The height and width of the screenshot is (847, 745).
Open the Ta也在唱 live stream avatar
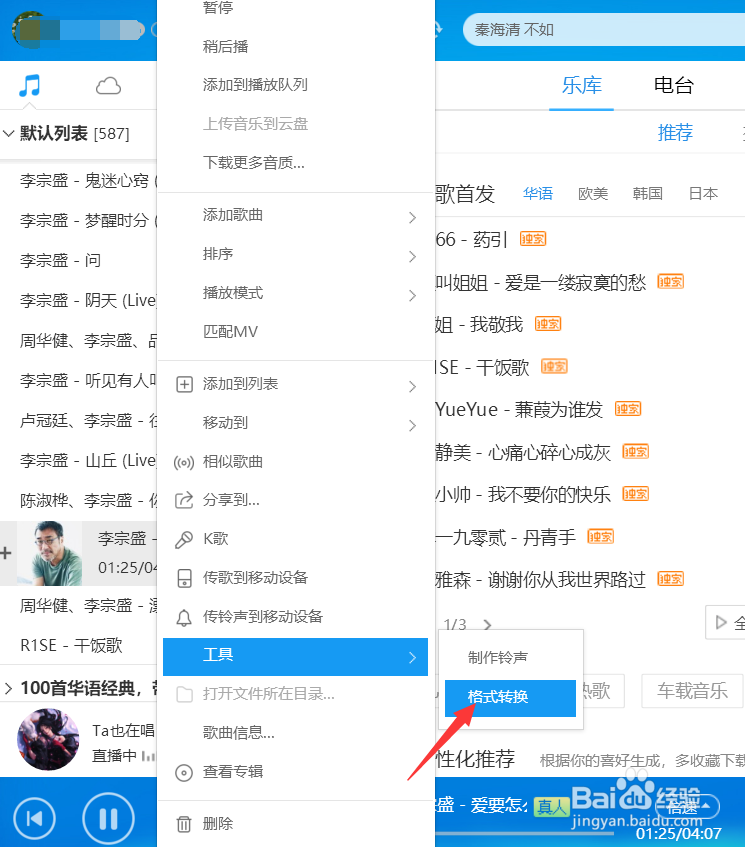pyautogui.click(x=48, y=740)
